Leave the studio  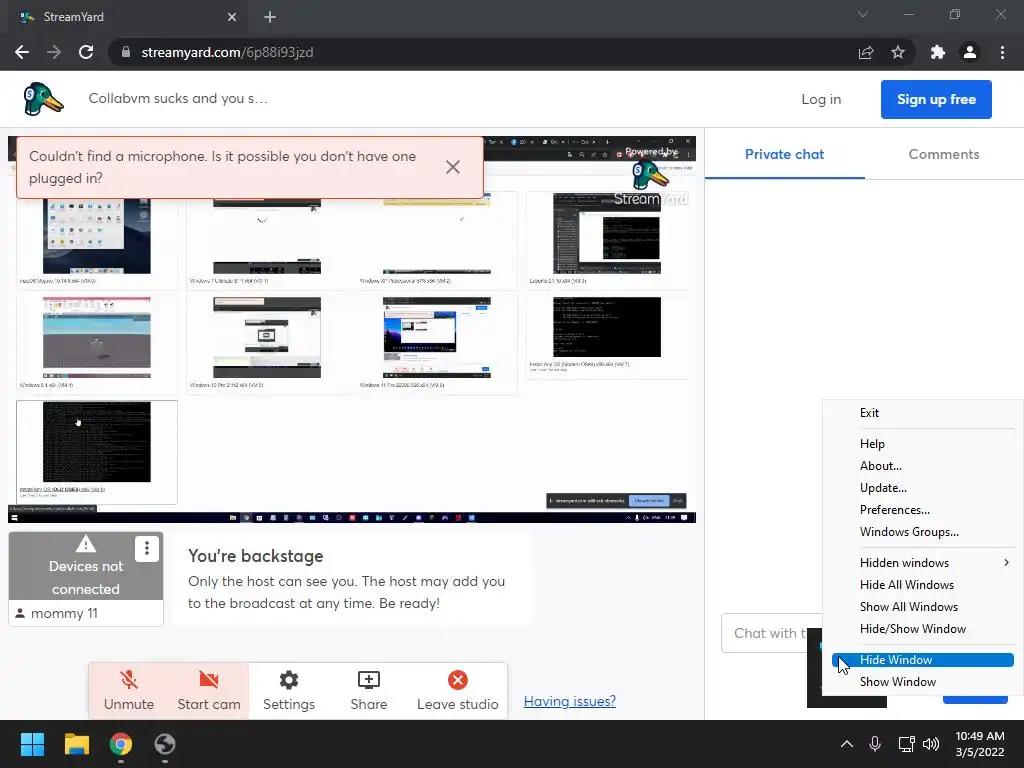coord(458,691)
